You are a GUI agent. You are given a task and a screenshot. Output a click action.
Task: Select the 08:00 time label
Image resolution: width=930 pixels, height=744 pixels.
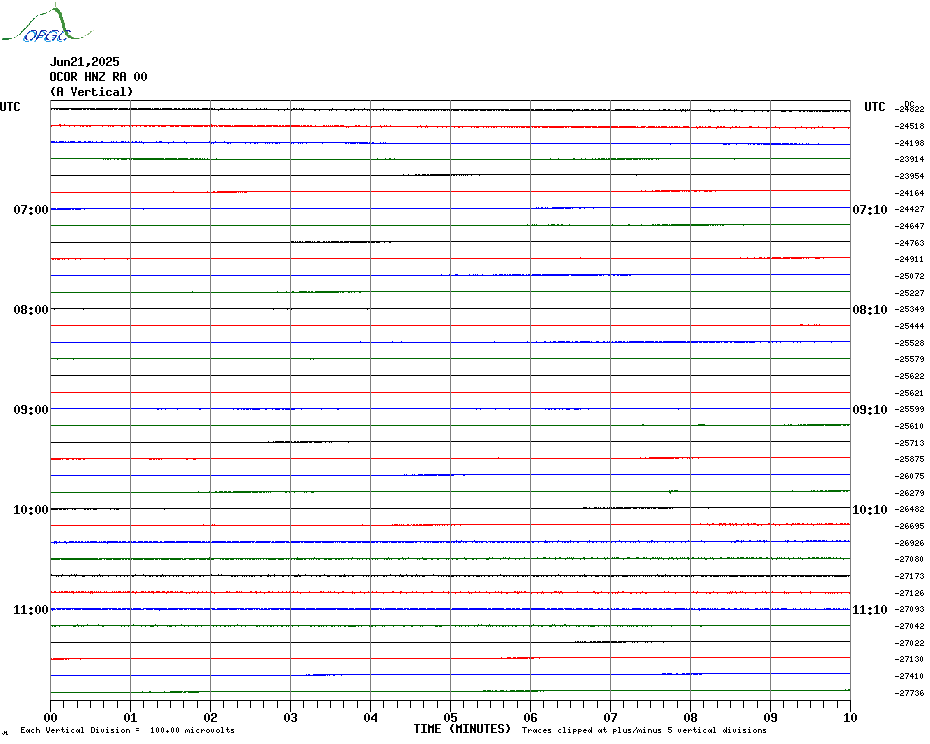(31, 310)
